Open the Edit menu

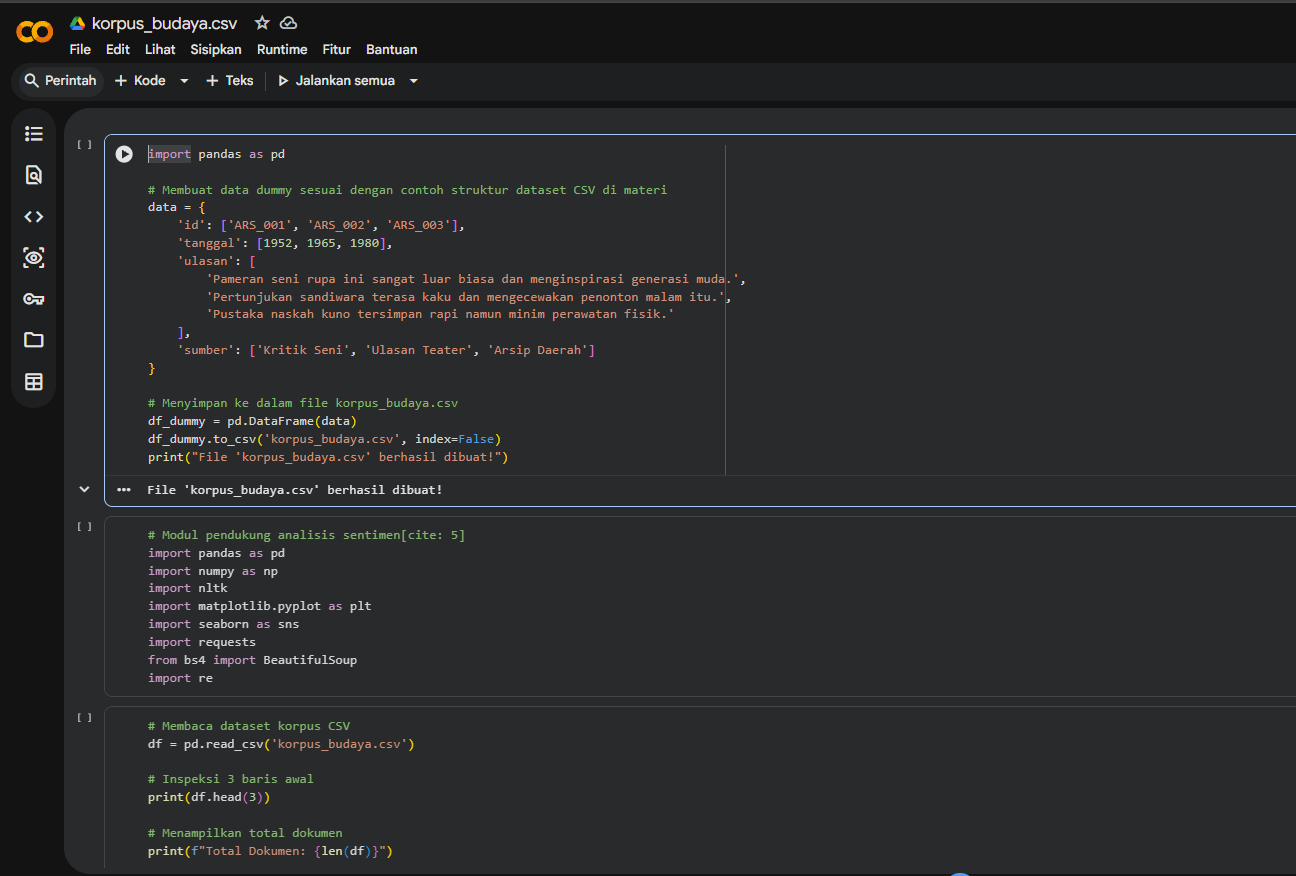pos(118,49)
